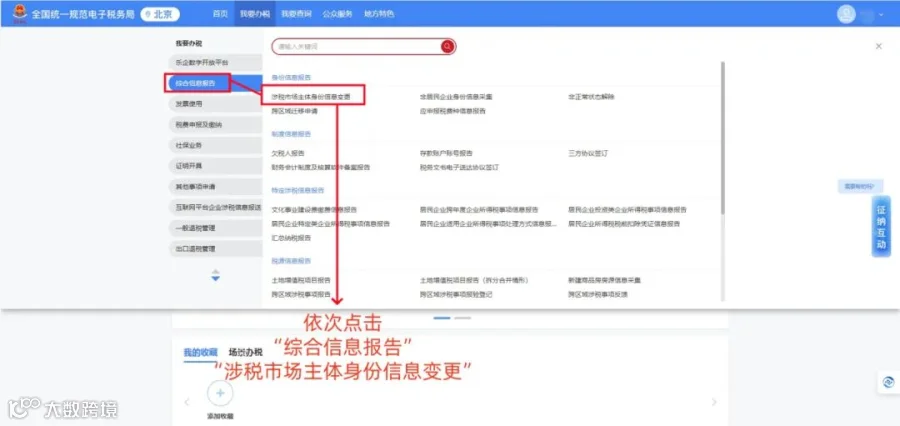Open 欠税人报告 link
This screenshot has height=426, width=900.
[x=288, y=153]
